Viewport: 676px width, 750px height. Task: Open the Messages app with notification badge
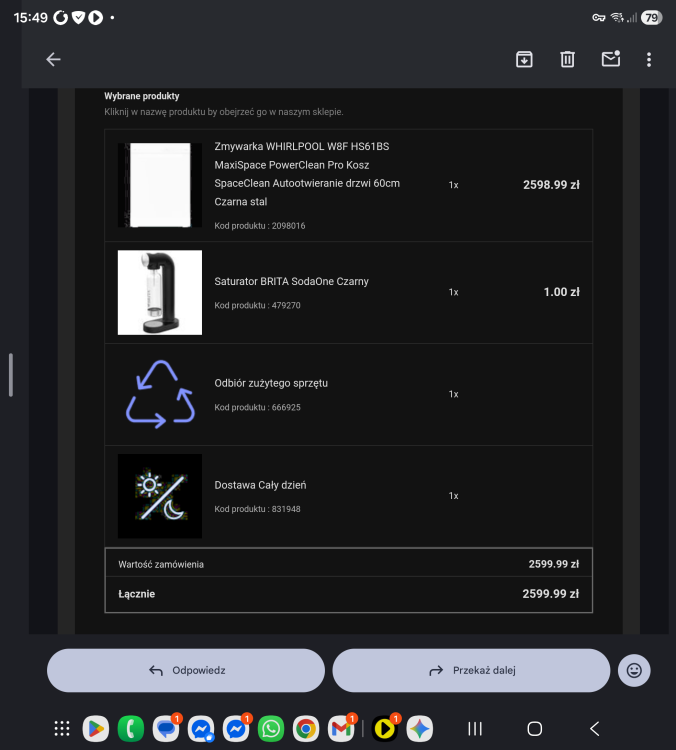(x=166, y=728)
